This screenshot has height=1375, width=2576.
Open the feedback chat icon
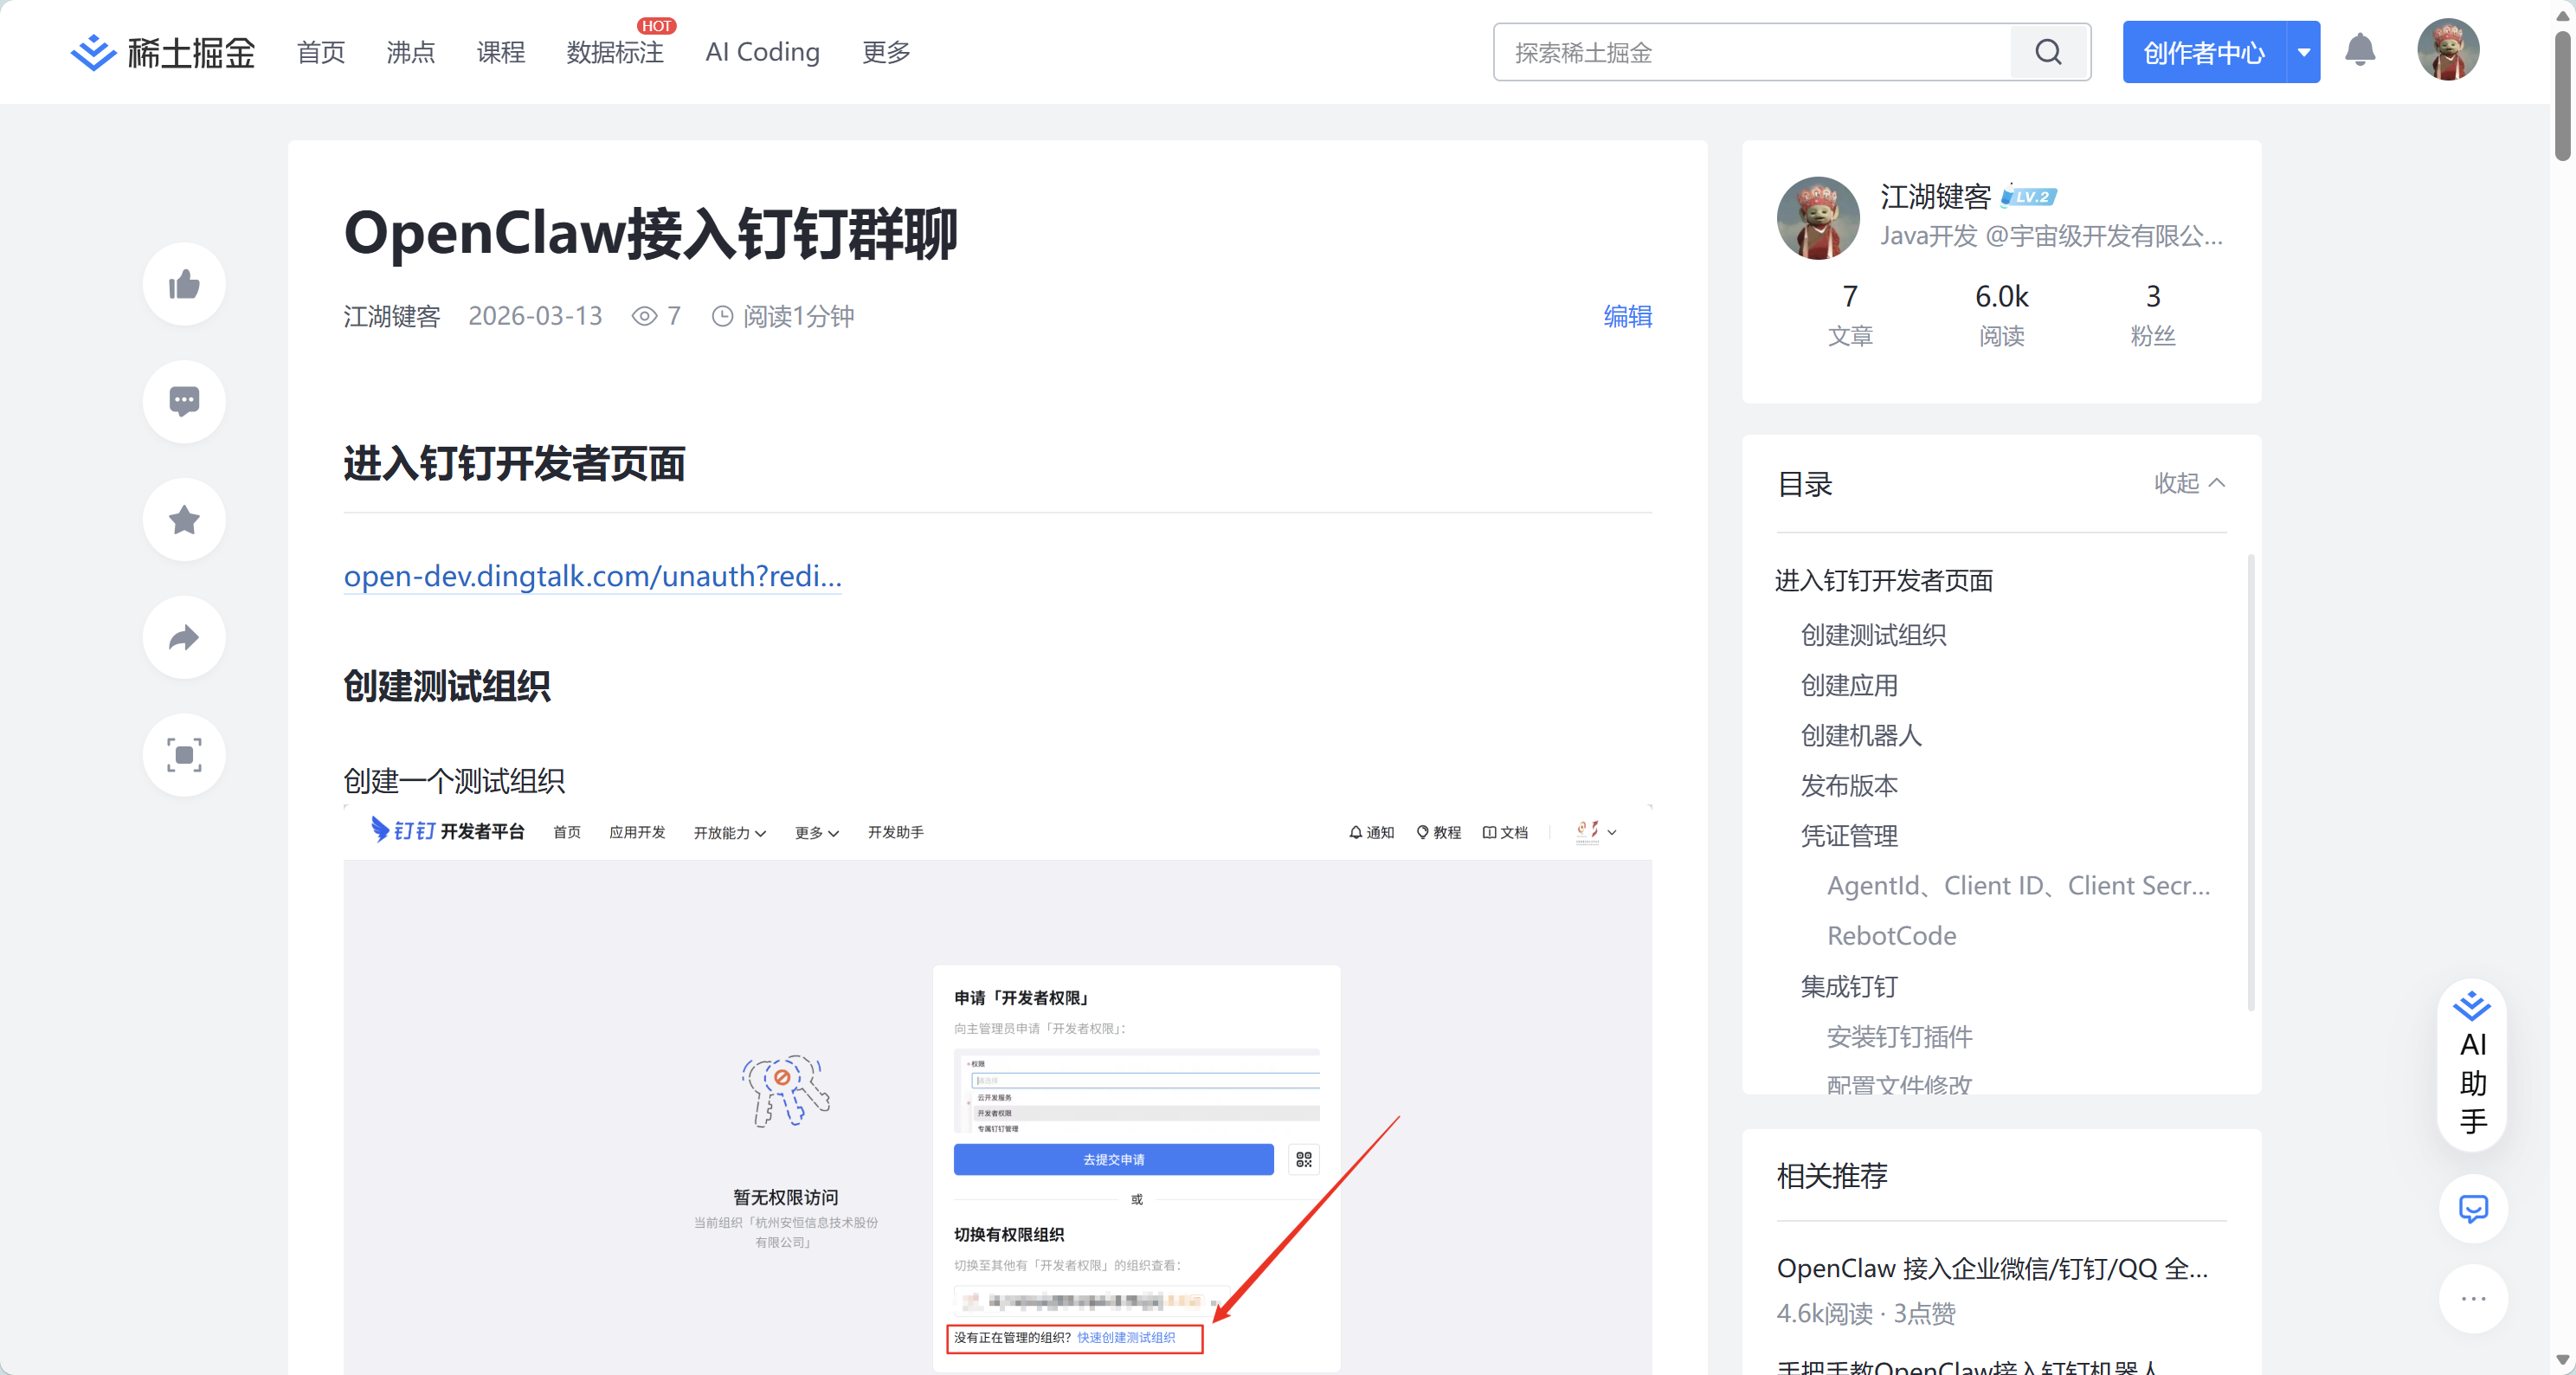point(2473,1209)
